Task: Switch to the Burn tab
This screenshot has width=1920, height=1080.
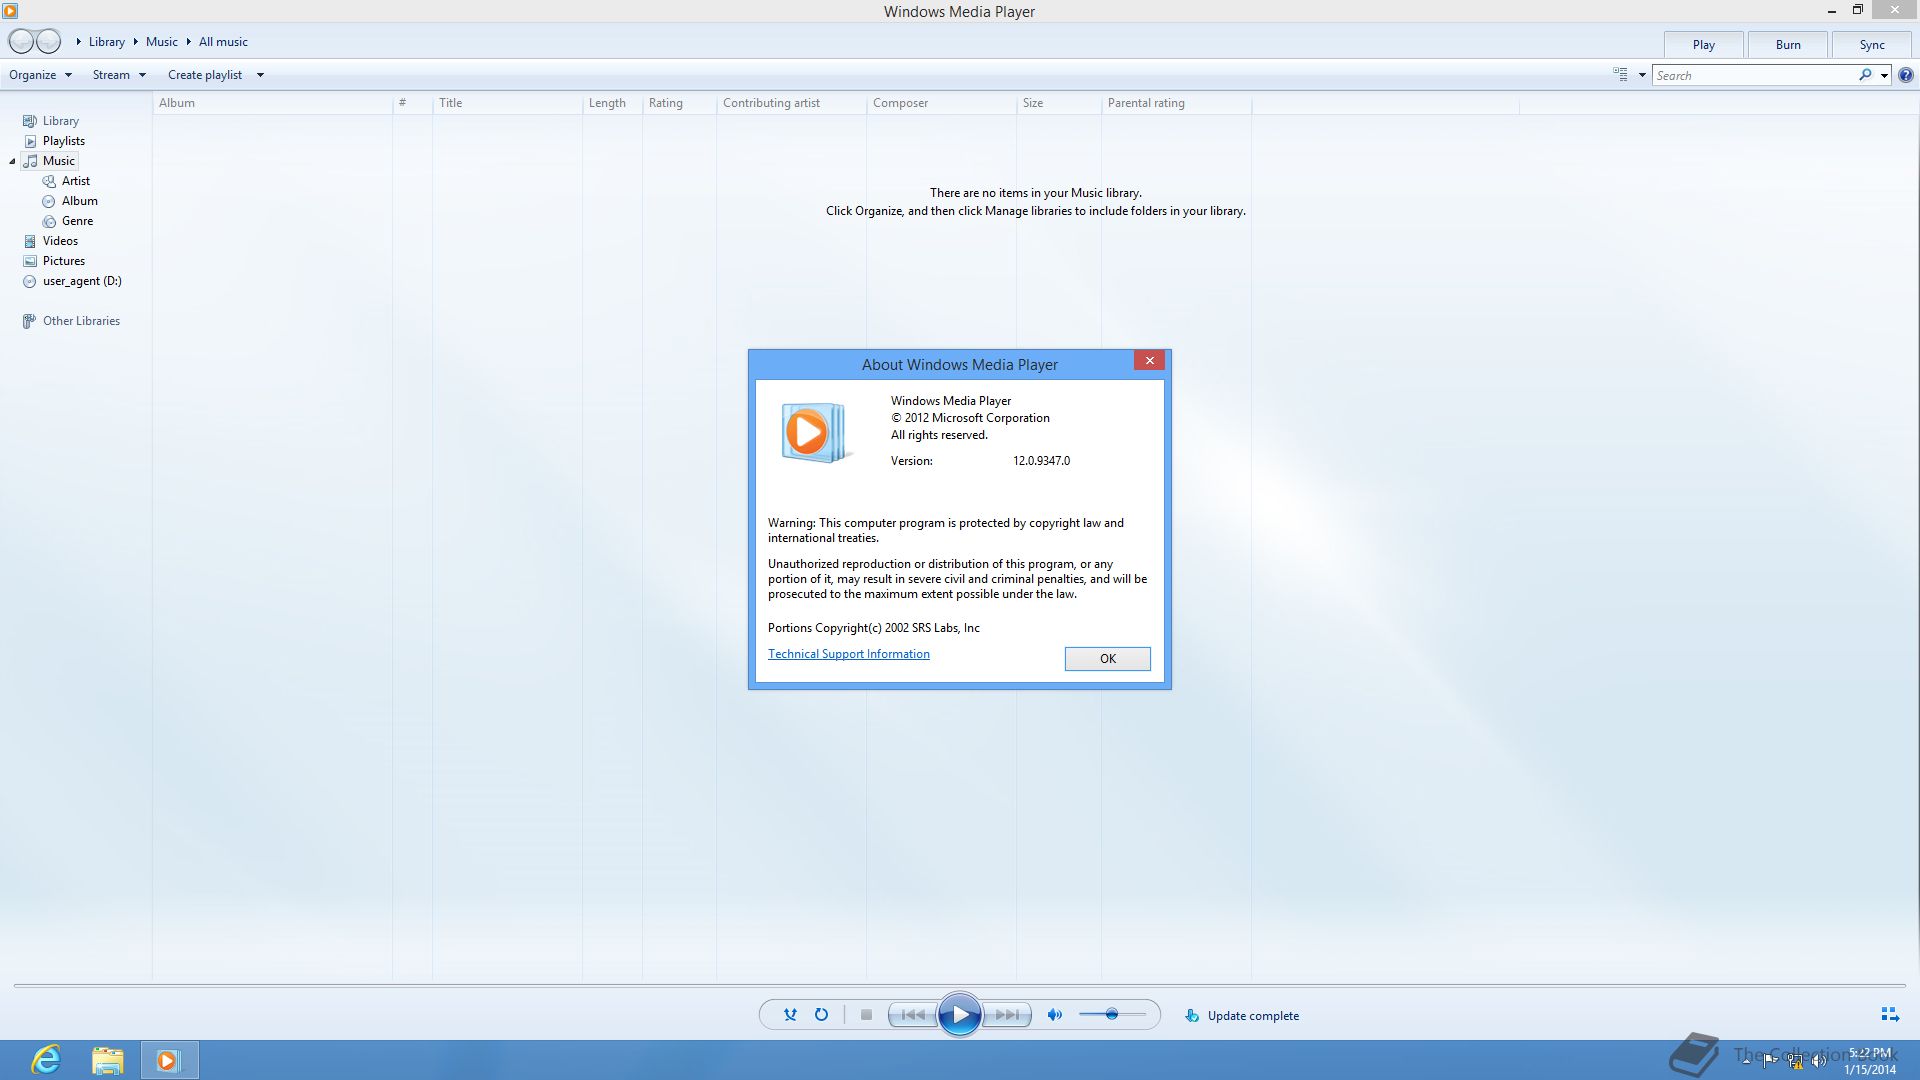Action: click(1788, 45)
